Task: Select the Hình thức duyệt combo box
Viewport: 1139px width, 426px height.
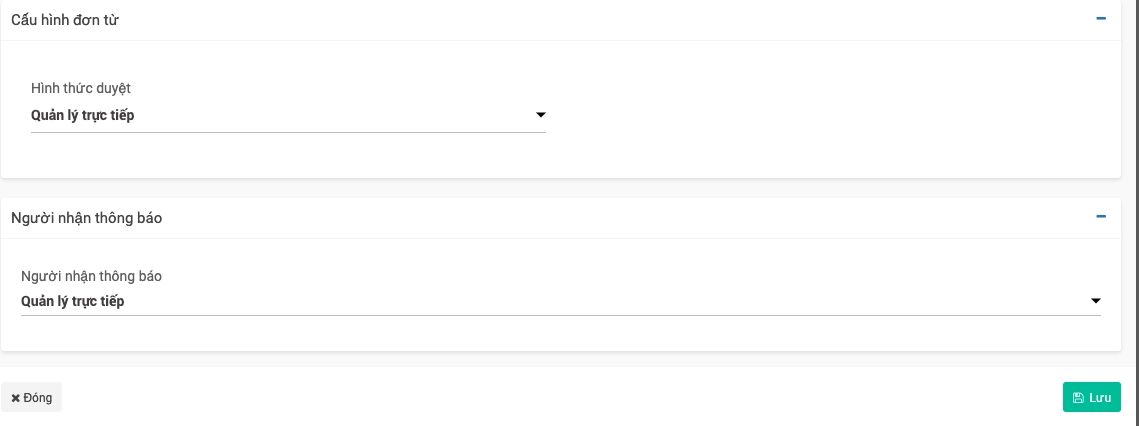Action: 288,116
